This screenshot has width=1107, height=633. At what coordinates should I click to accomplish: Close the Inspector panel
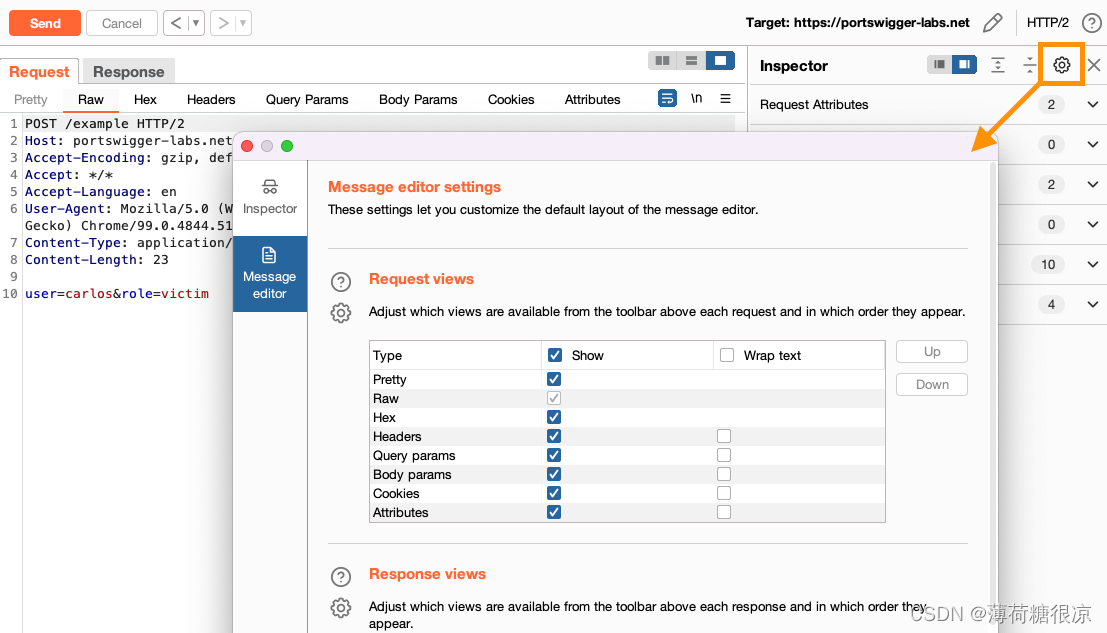tap(1094, 65)
